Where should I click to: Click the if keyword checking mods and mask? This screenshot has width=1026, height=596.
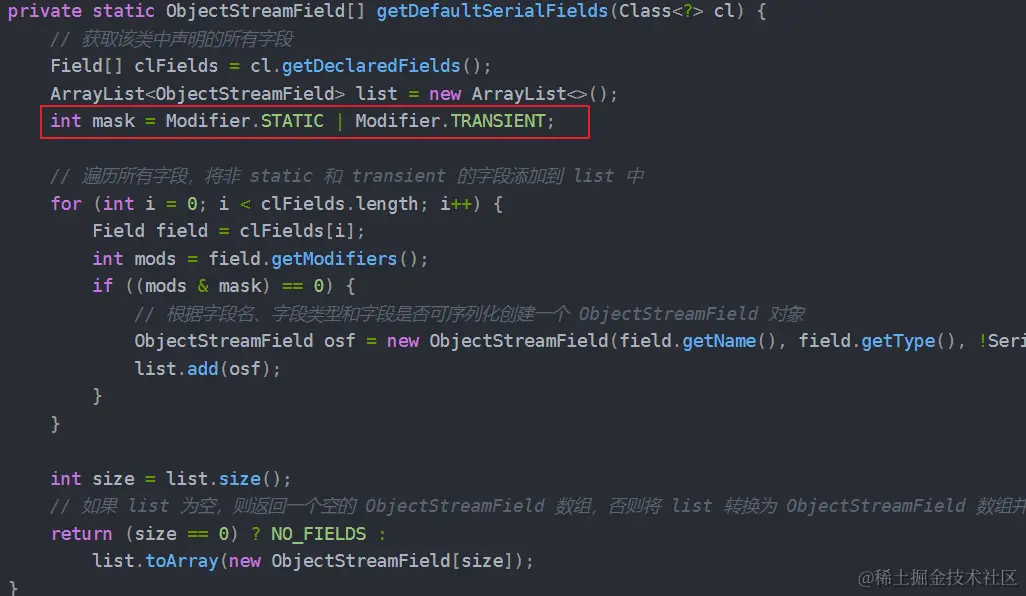click(103, 286)
